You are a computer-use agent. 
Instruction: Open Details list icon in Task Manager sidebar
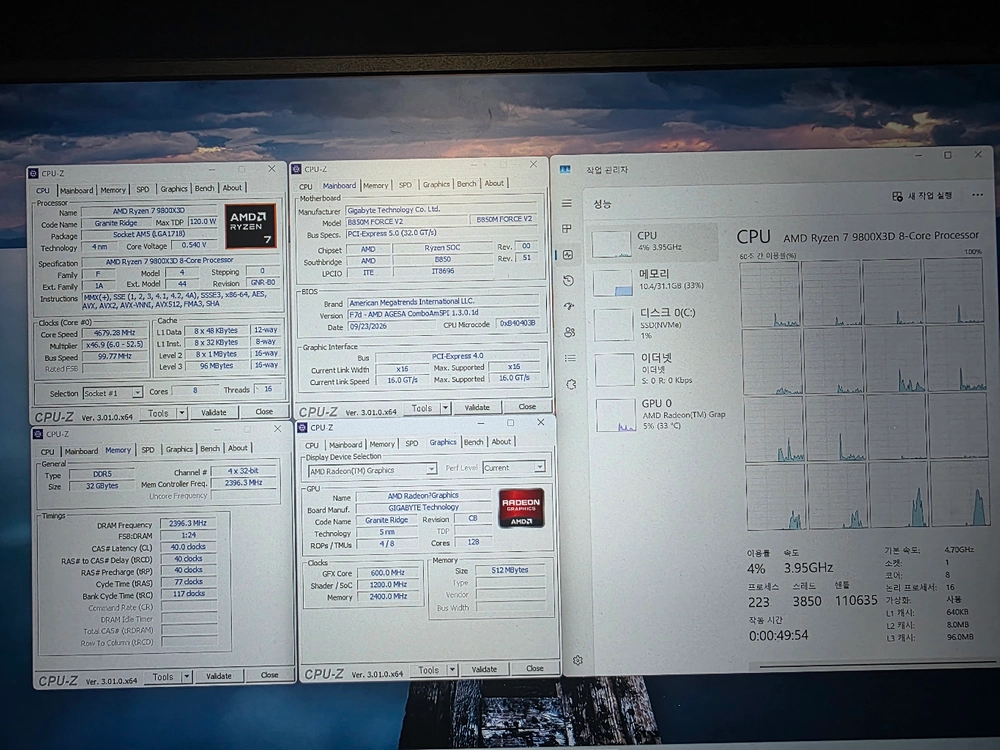[x=571, y=358]
